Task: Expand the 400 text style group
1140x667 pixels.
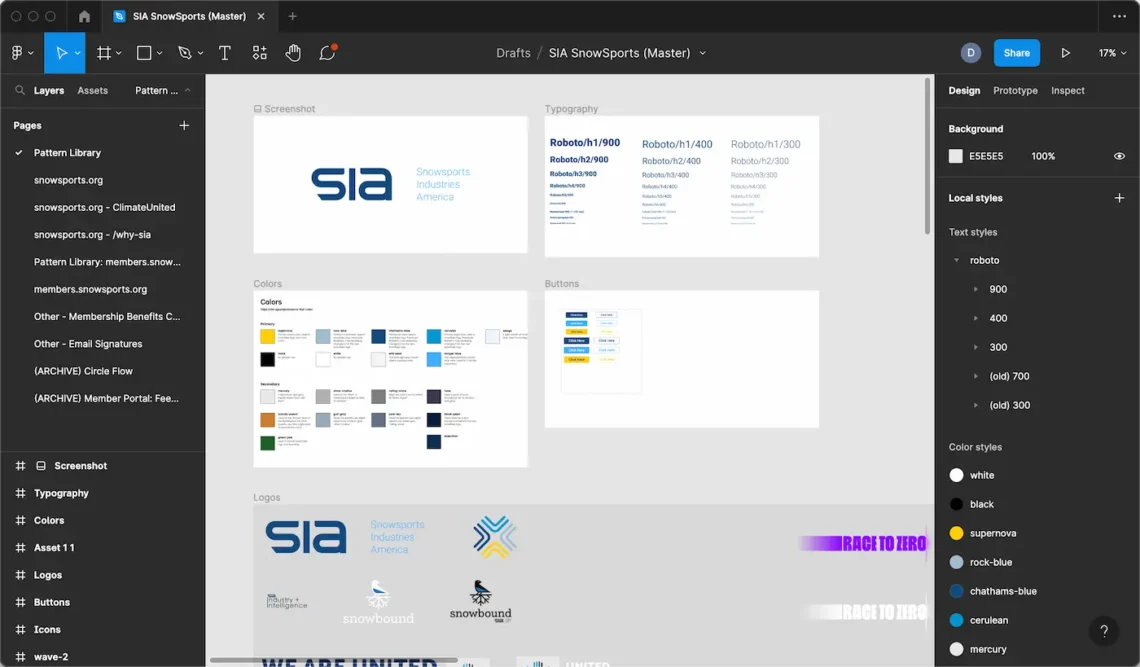Action: point(976,319)
